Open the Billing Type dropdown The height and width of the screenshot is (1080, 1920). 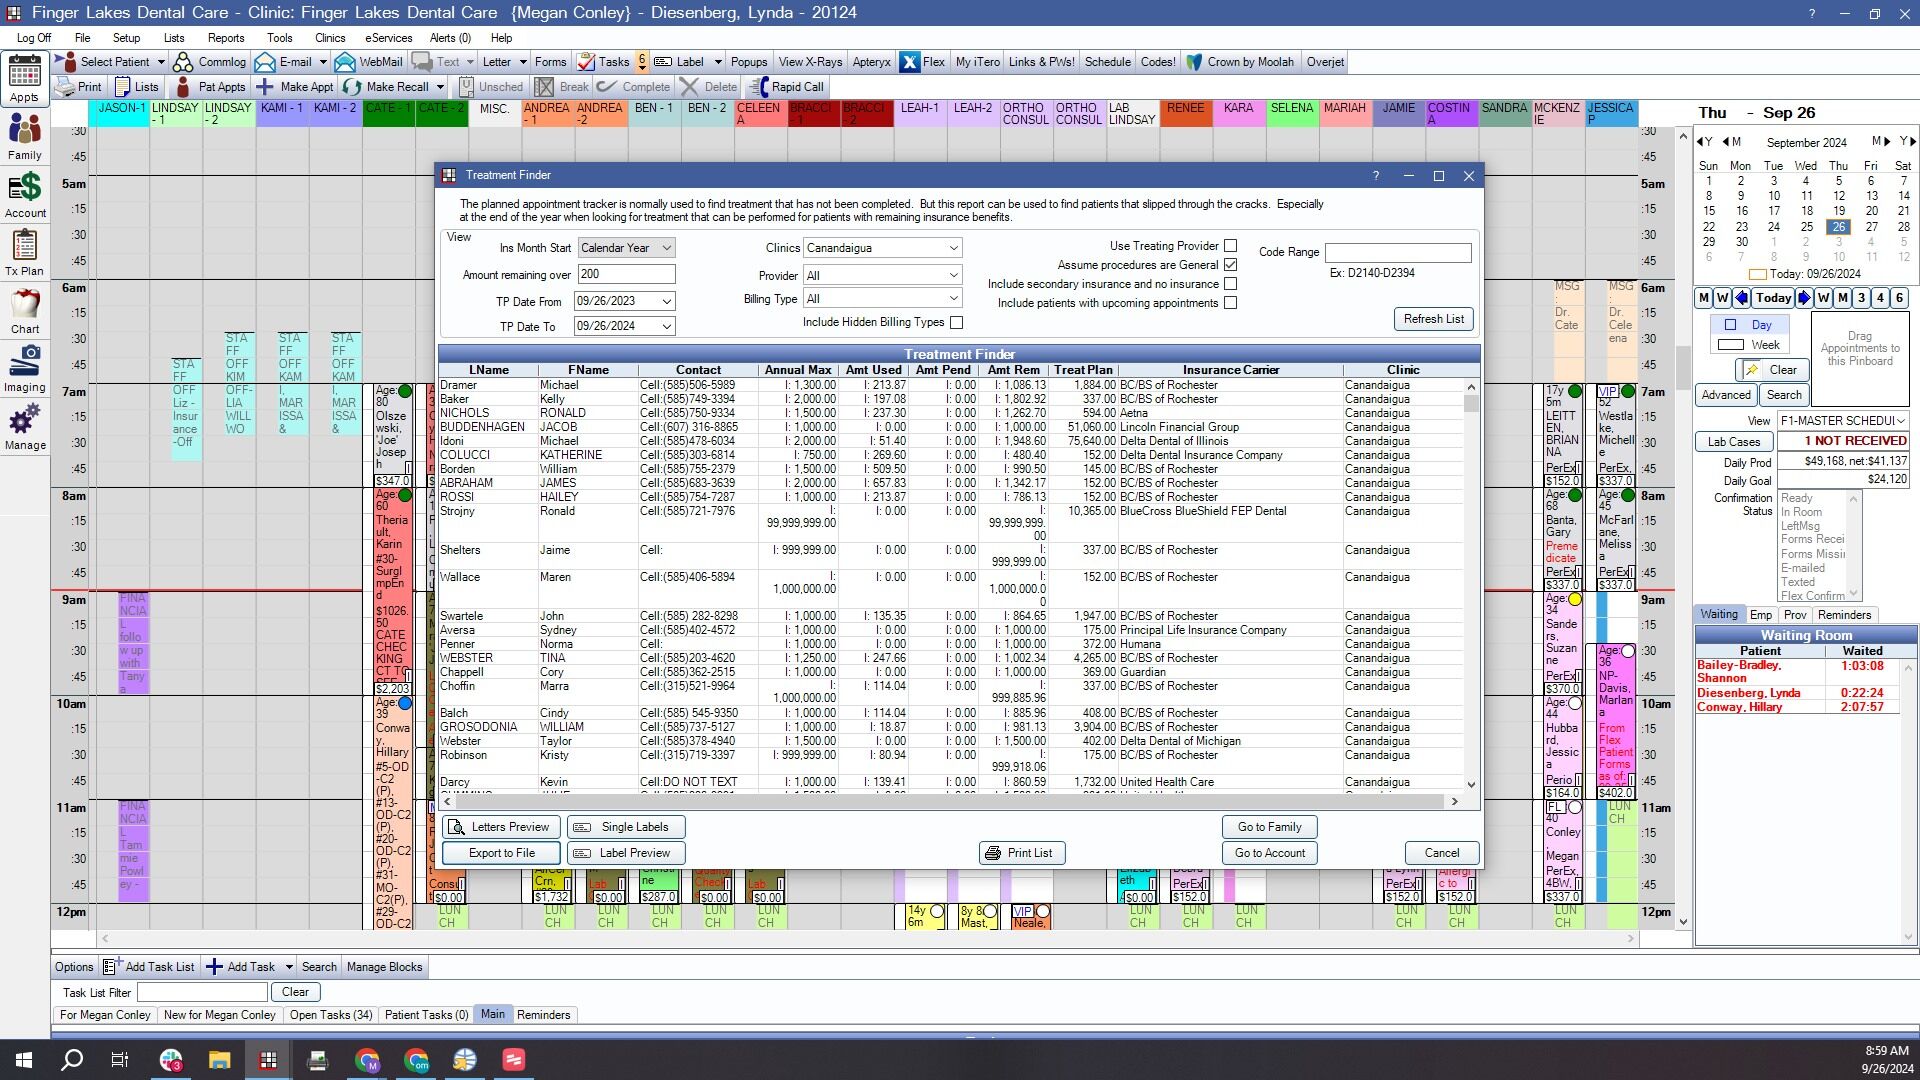[882, 299]
